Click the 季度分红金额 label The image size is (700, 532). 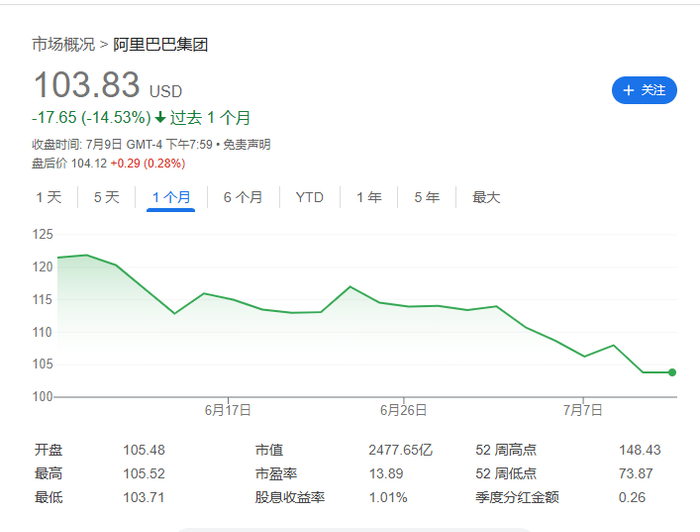[x=517, y=497]
